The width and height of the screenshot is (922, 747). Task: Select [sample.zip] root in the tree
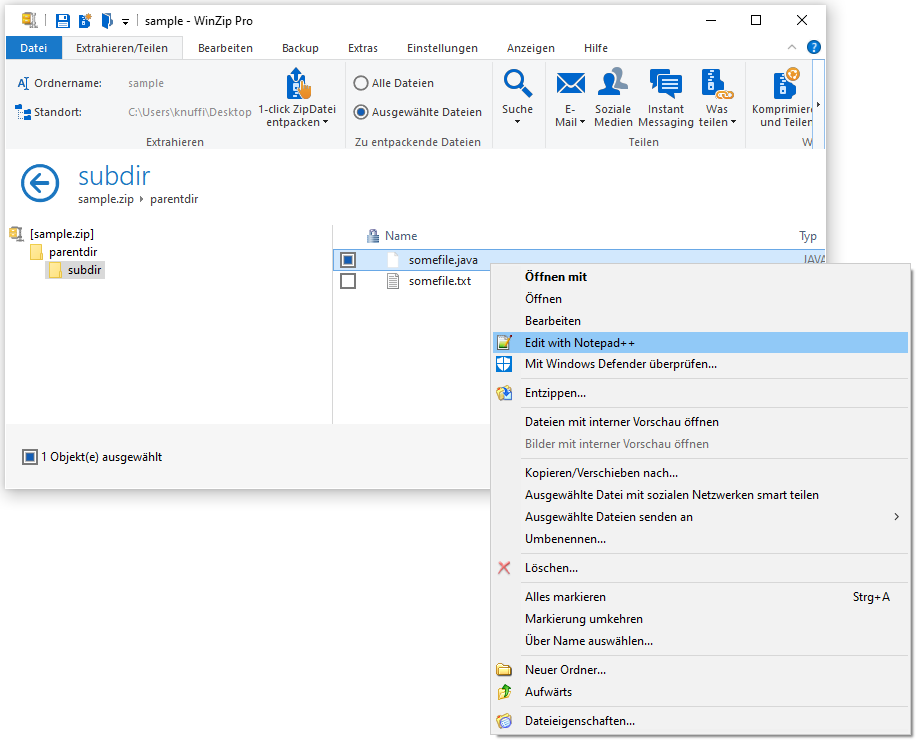[x=62, y=234]
